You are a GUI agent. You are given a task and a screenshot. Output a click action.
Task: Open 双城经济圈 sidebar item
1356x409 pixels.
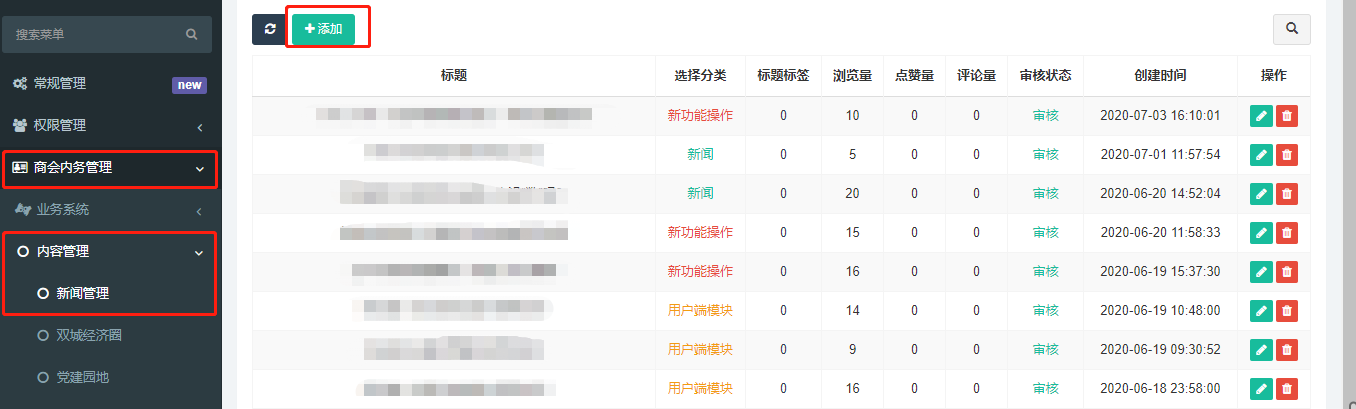coord(89,336)
